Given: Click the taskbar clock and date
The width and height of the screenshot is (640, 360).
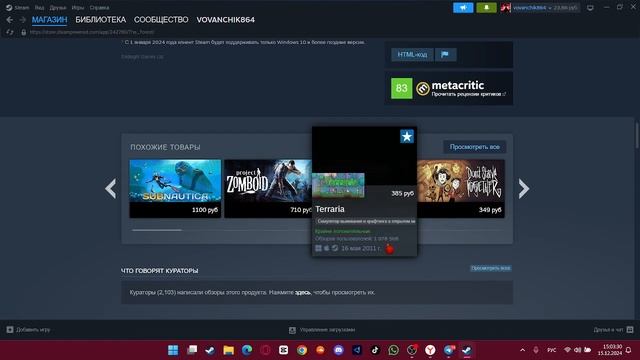Looking at the screenshot, I should [x=610, y=350].
